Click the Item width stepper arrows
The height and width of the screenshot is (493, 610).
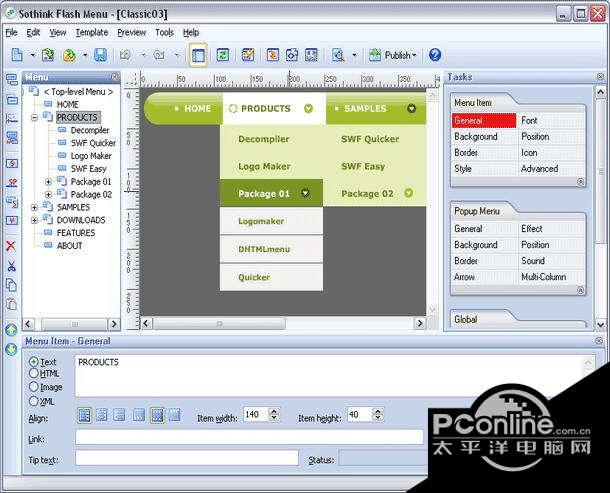click(274, 414)
